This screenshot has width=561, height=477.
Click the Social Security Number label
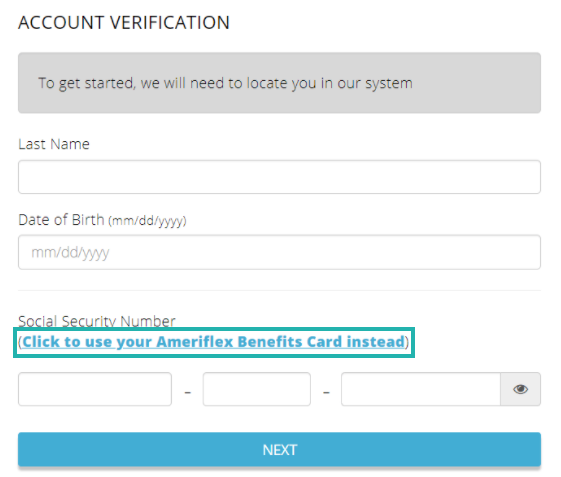(97, 321)
